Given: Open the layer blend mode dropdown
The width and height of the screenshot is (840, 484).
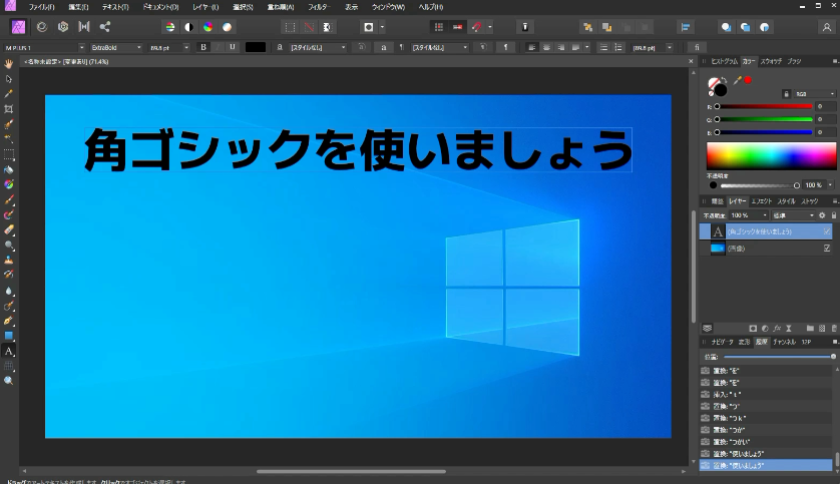Looking at the screenshot, I should [793, 215].
